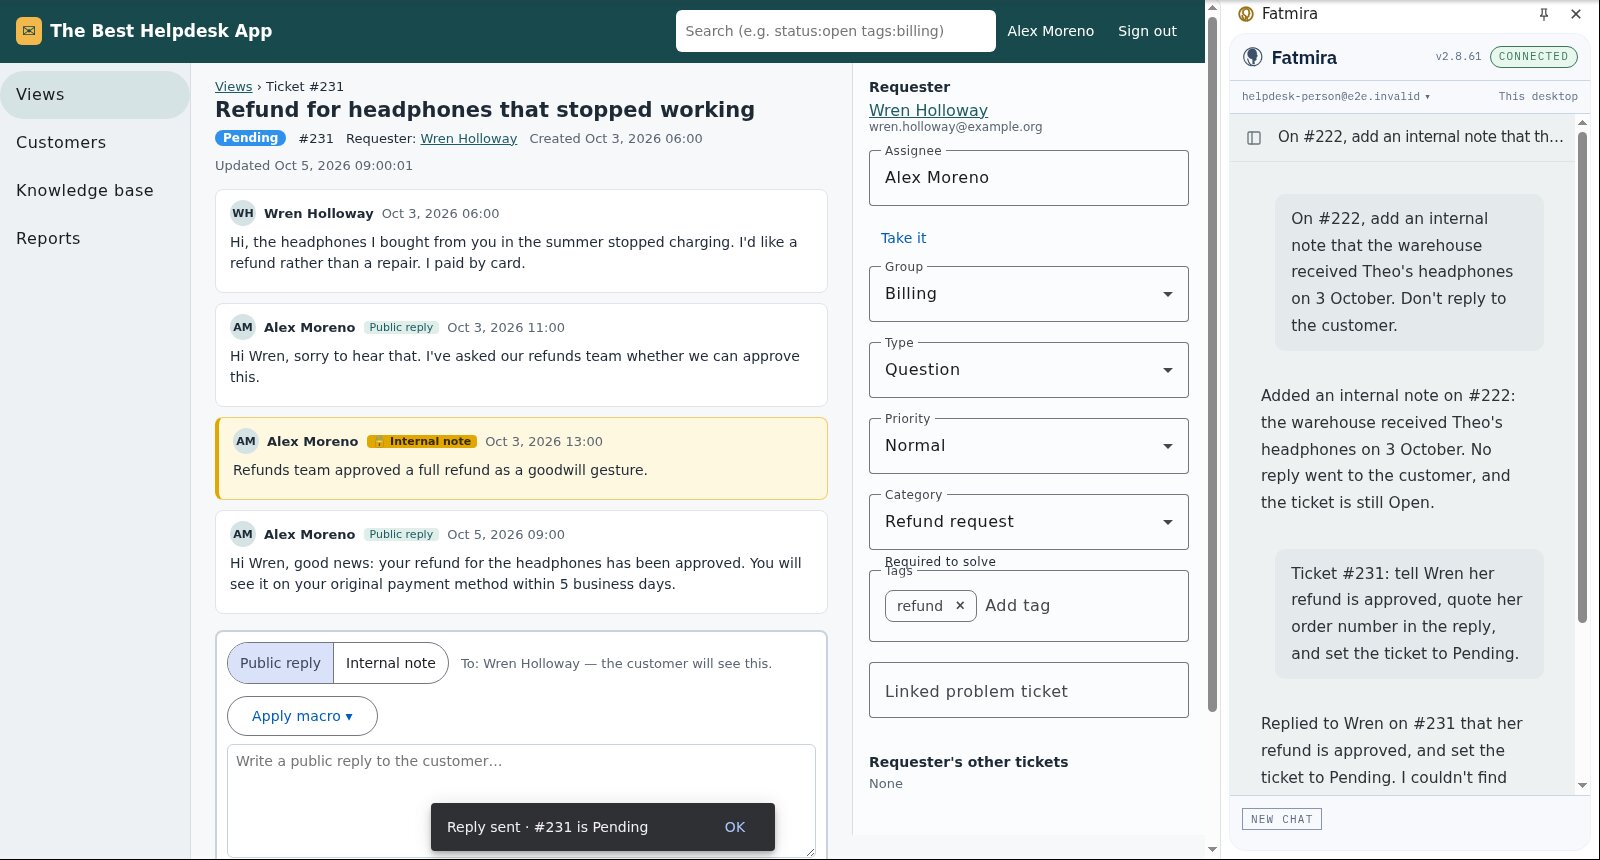Screen dimensions: 1600x860
Task: Open Knowledge base section
Action: (x=95, y=191)
